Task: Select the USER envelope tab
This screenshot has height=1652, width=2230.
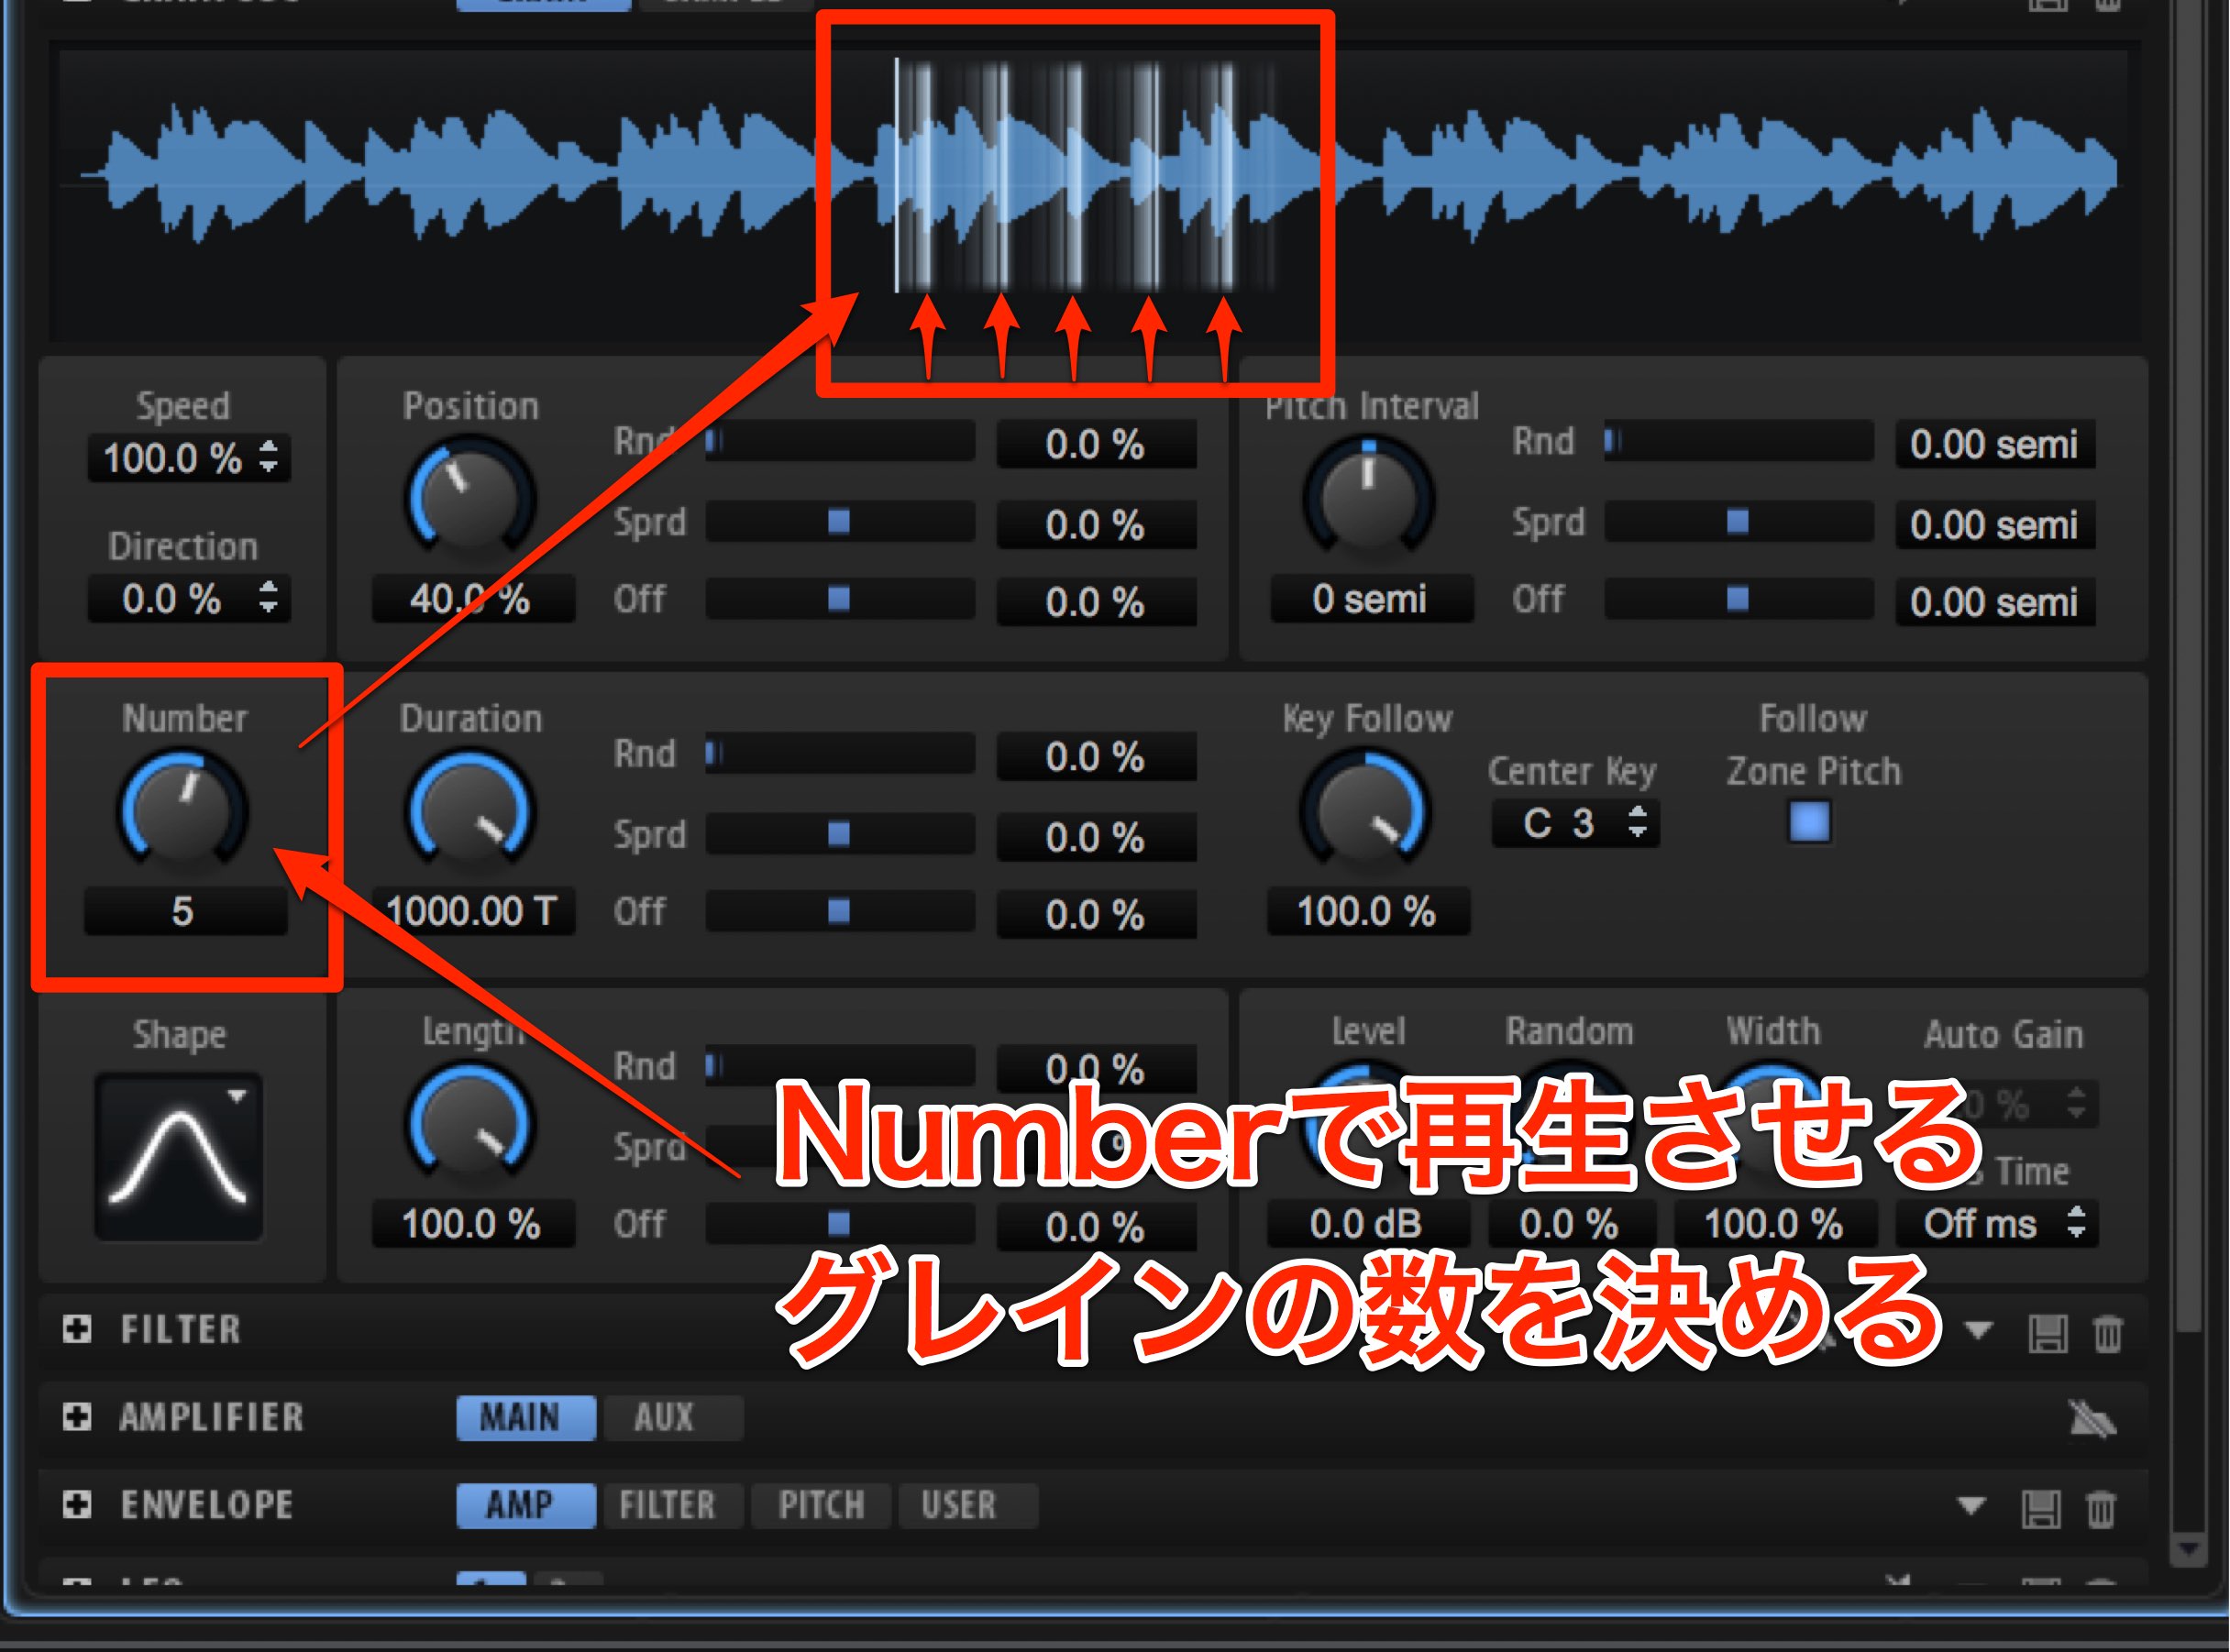Action: coord(967,1505)
